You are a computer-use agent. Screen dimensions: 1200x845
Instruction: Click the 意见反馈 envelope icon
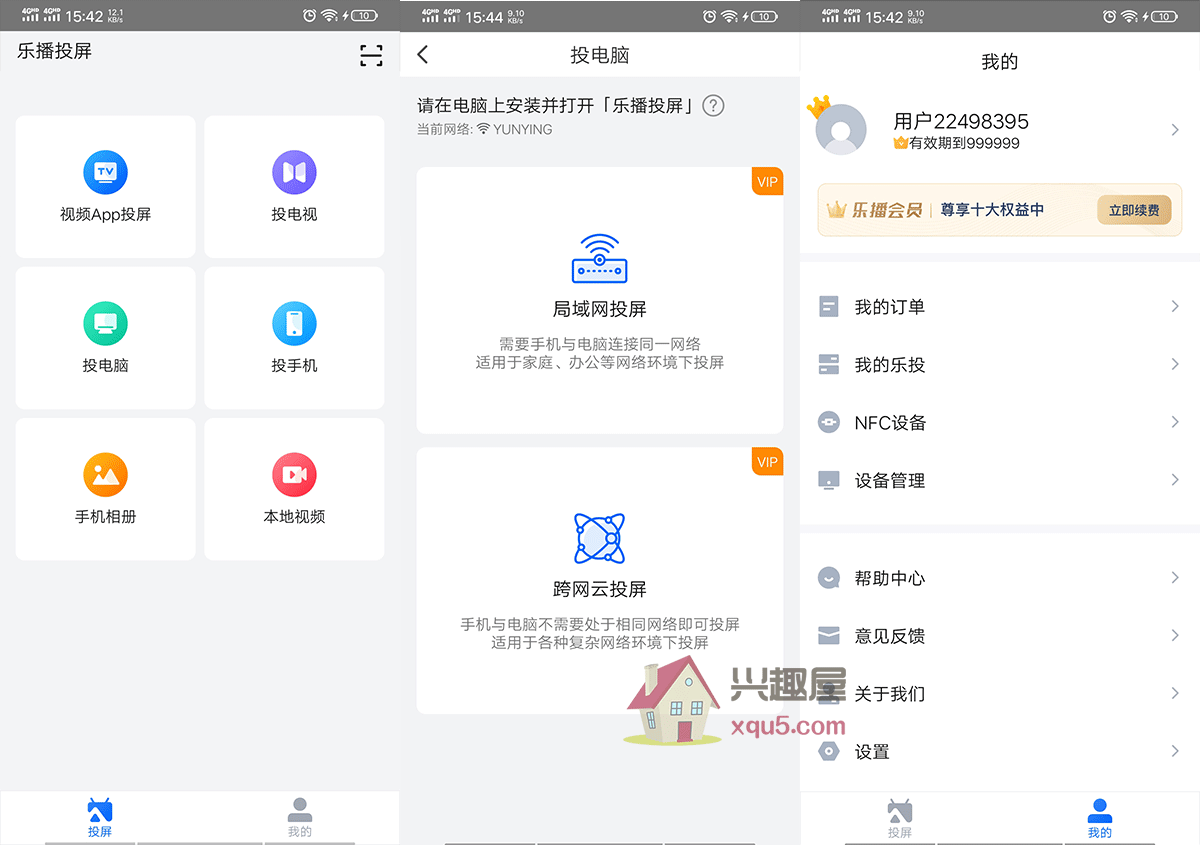[828, 635]
